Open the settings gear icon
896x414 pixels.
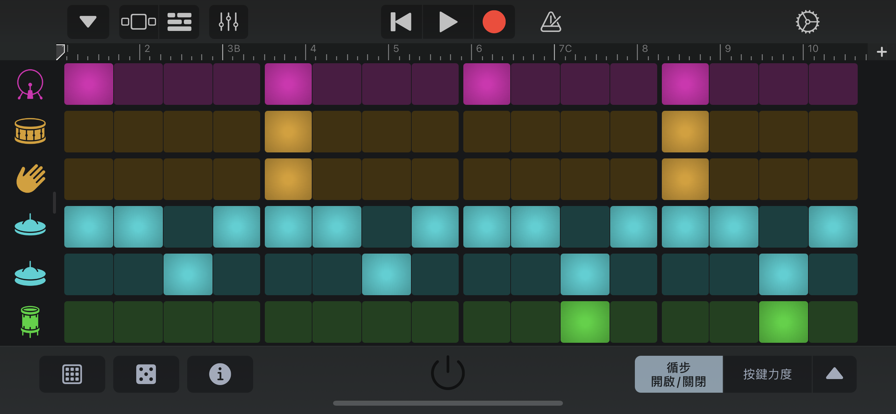point(807,22)
